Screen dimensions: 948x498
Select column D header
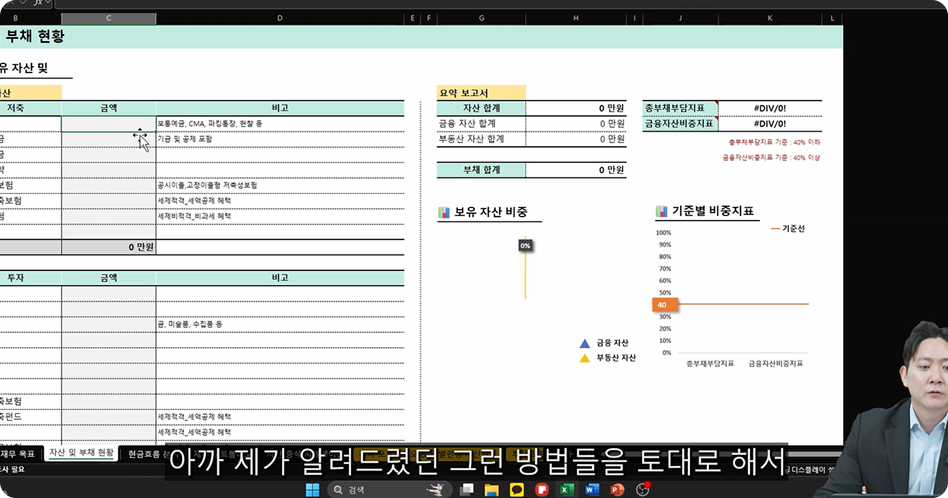pos(280,19)
